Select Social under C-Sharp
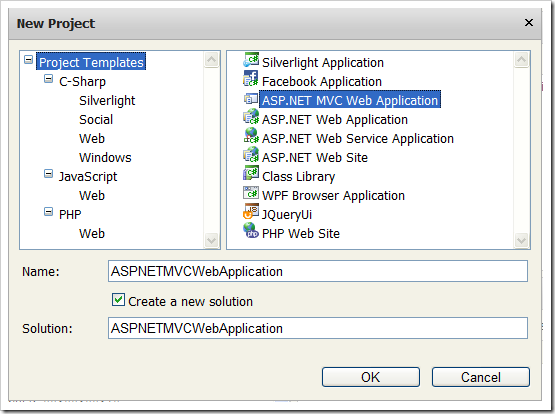555x414 pixels. 96,120
